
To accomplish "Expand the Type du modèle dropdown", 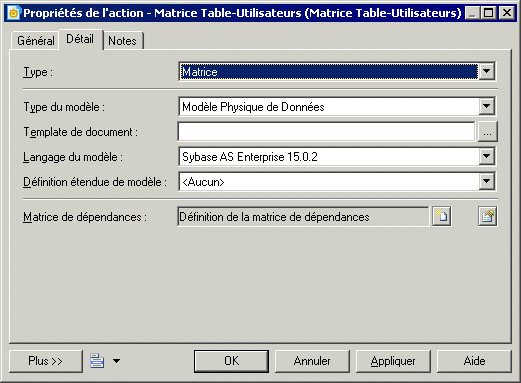I will click(486, 107).
